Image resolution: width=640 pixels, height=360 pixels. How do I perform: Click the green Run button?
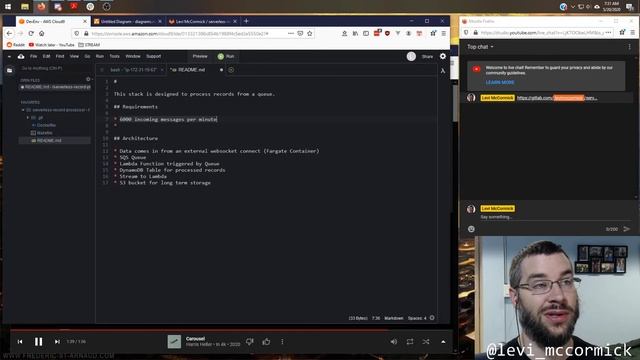[226, 56]
